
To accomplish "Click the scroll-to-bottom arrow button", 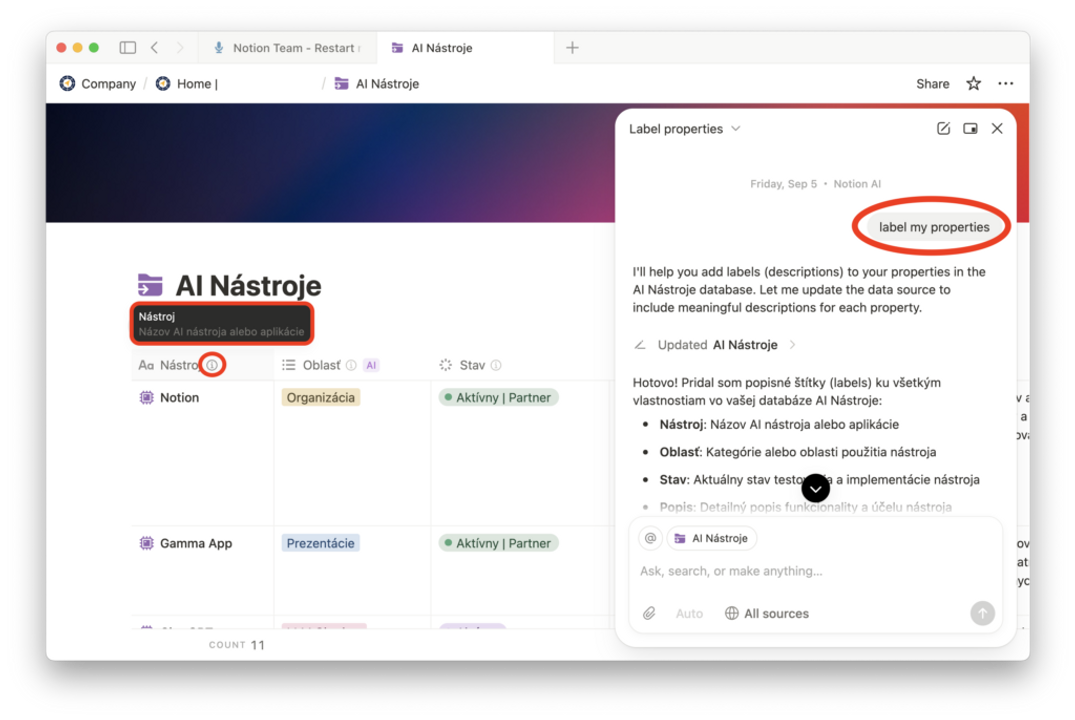I will (815, 488).
